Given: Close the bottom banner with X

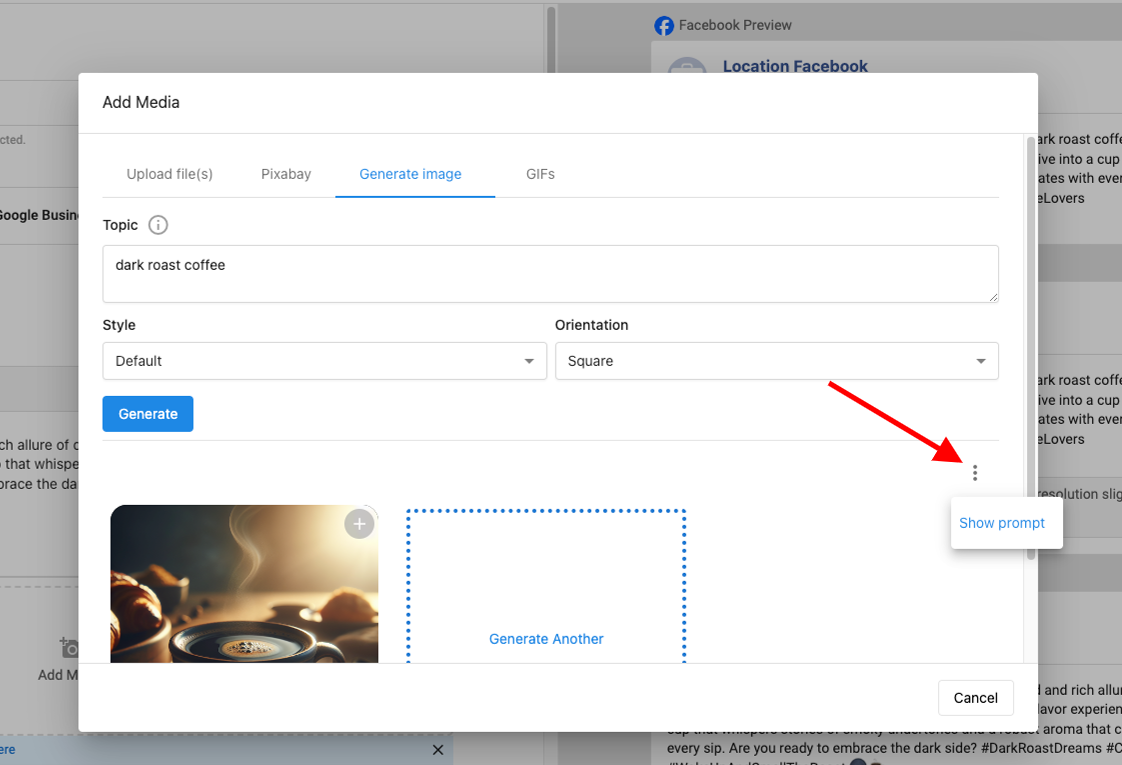Looking at the screenshot, I should pos(438,749).
